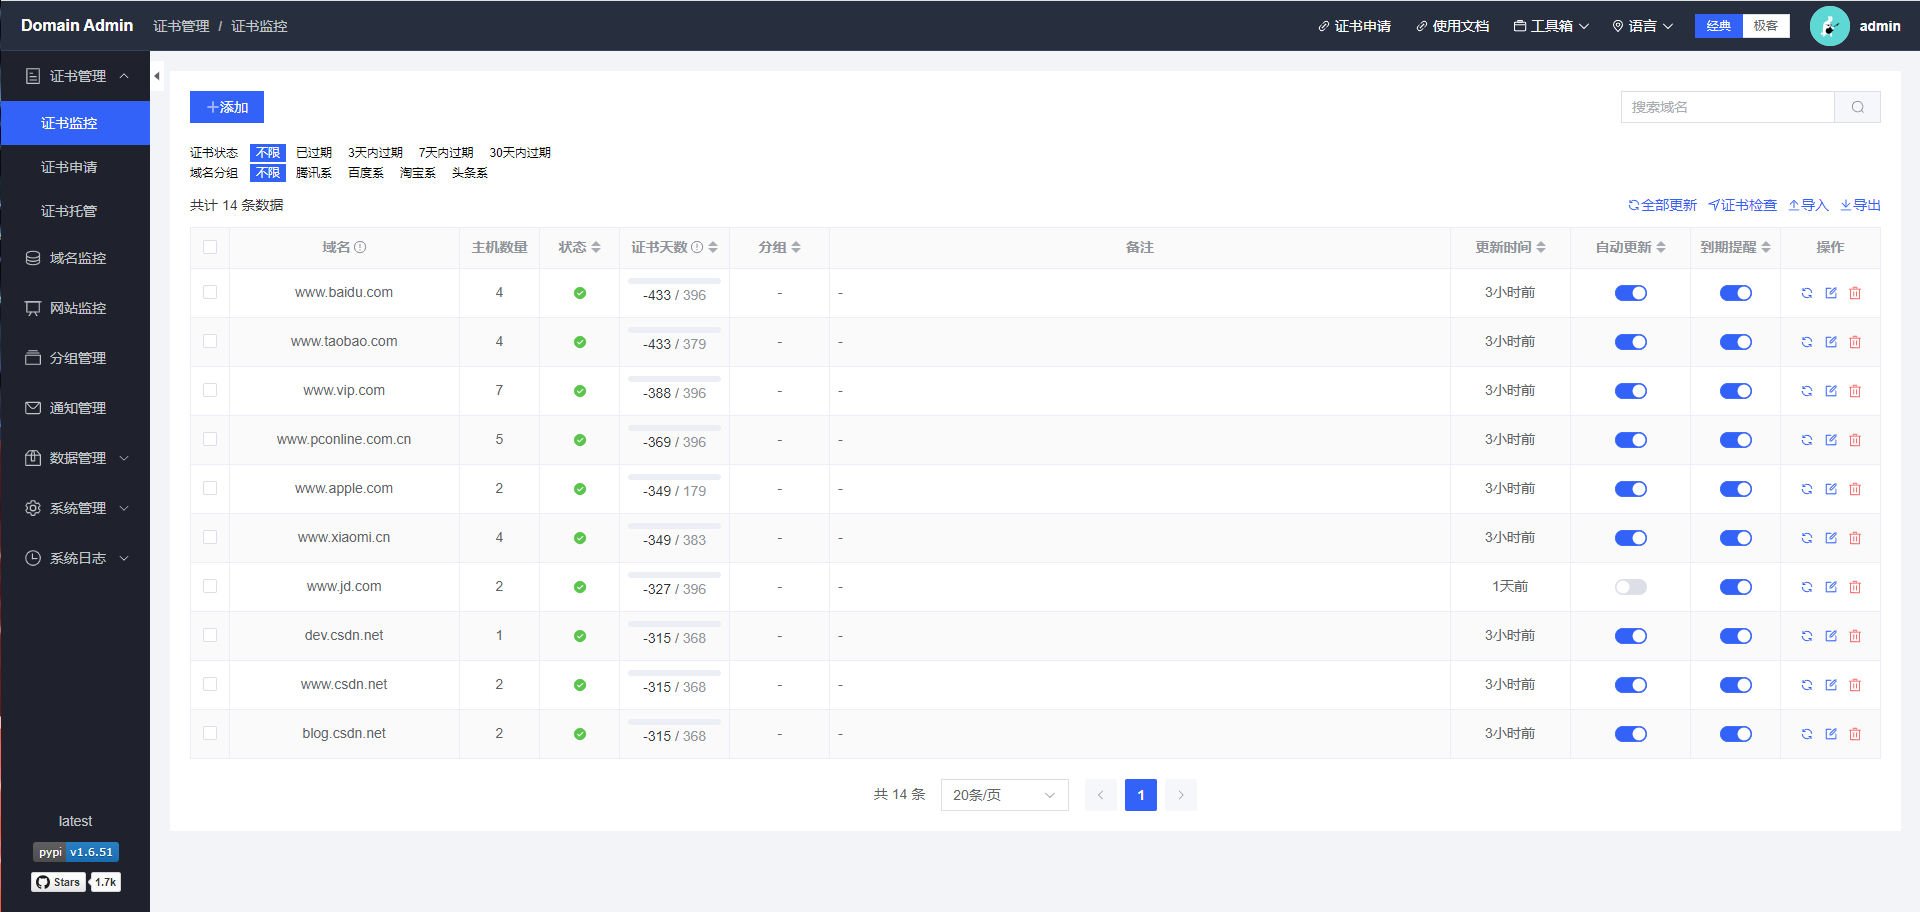1920x912 pixels.
Task: Delete the www.vip.com row
Action: tap(1855, 391)
